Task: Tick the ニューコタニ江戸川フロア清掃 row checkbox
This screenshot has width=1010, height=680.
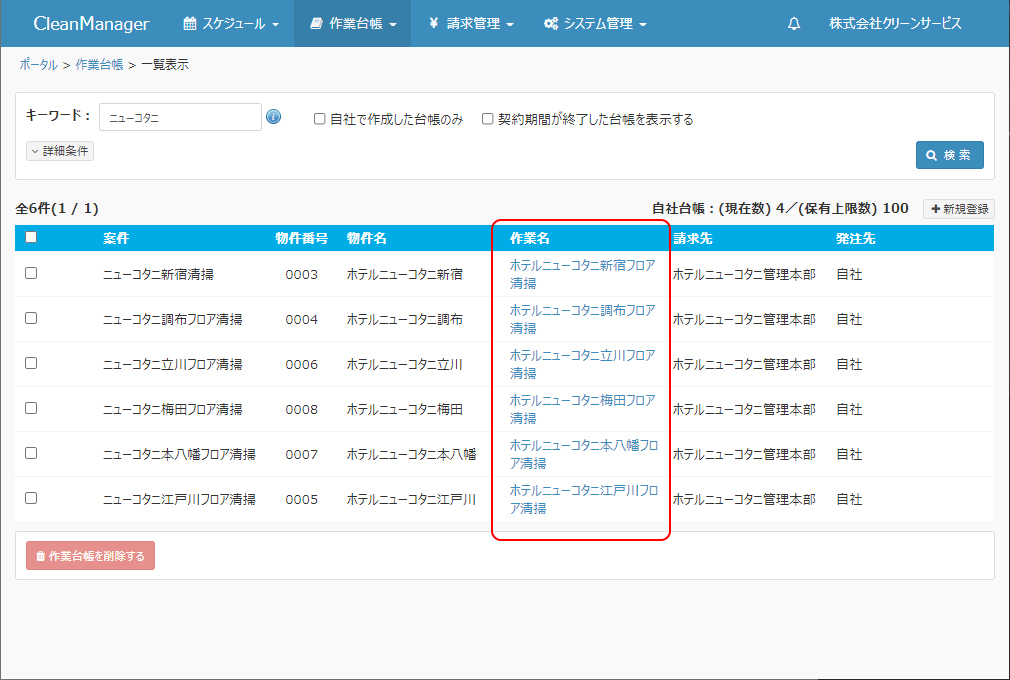Action: [31, 498]
